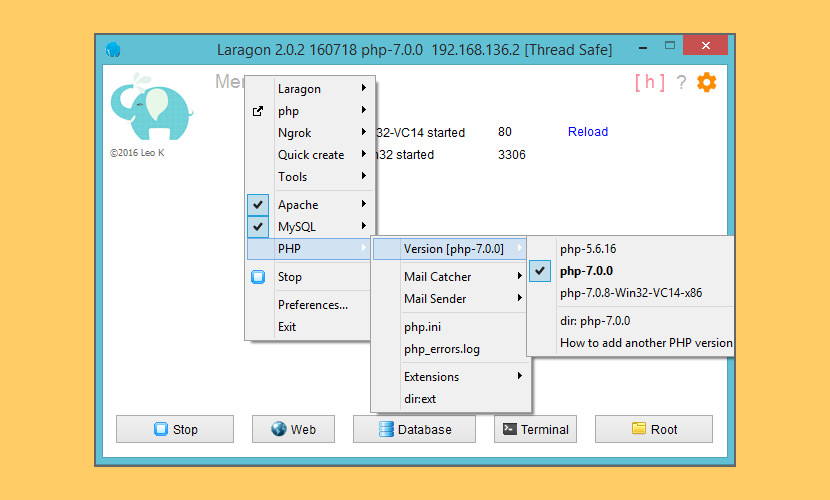Choose Quick create from the menu
Image resolution: width=830 pixels, height=500 pixels.
point(310,155)
